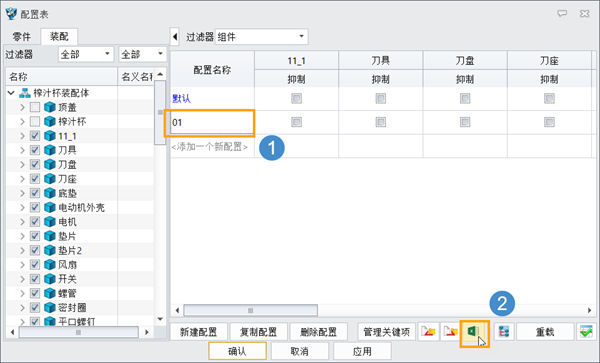
Task: Click the cube icon of 刀盘 in the tree
Action: (50, 164)
